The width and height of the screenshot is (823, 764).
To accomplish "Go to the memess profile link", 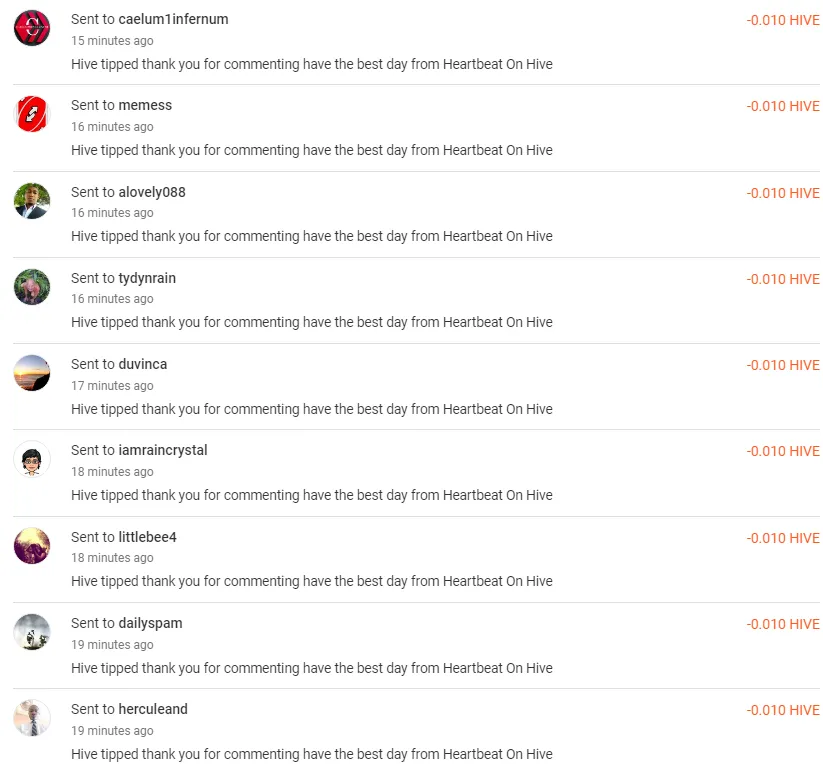I will point(145,105).
